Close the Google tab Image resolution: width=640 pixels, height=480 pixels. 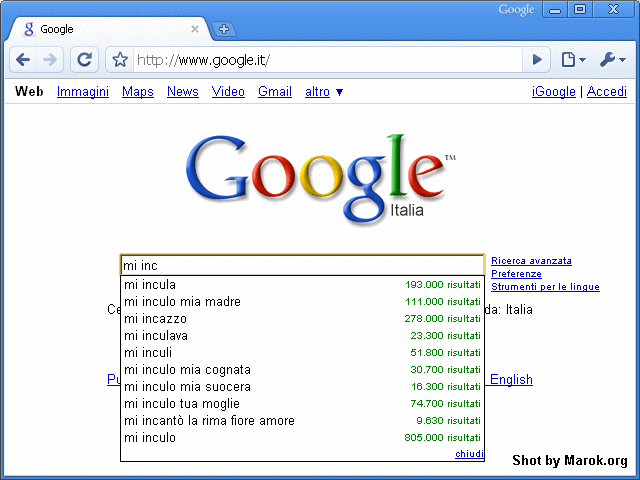click(195, 29)
